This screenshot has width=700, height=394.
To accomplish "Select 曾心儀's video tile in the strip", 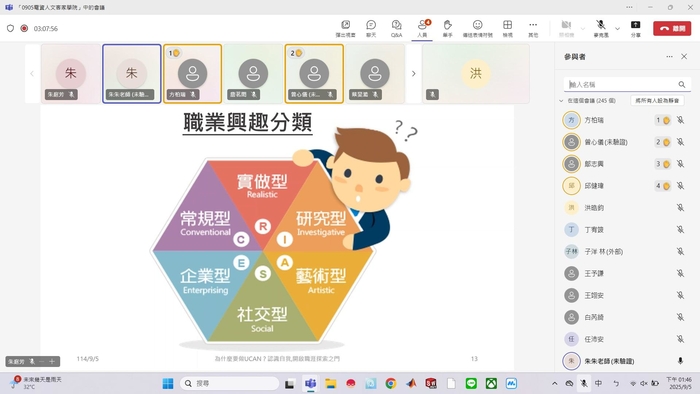I will point(314,74).
